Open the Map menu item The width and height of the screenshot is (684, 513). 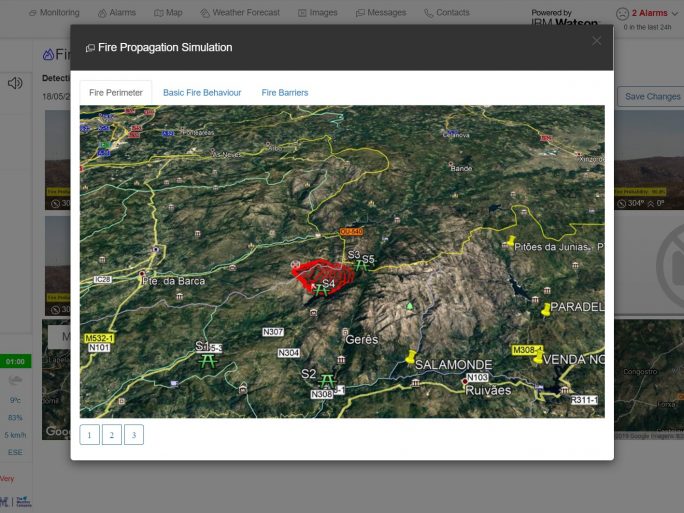(x=168, y=13)
